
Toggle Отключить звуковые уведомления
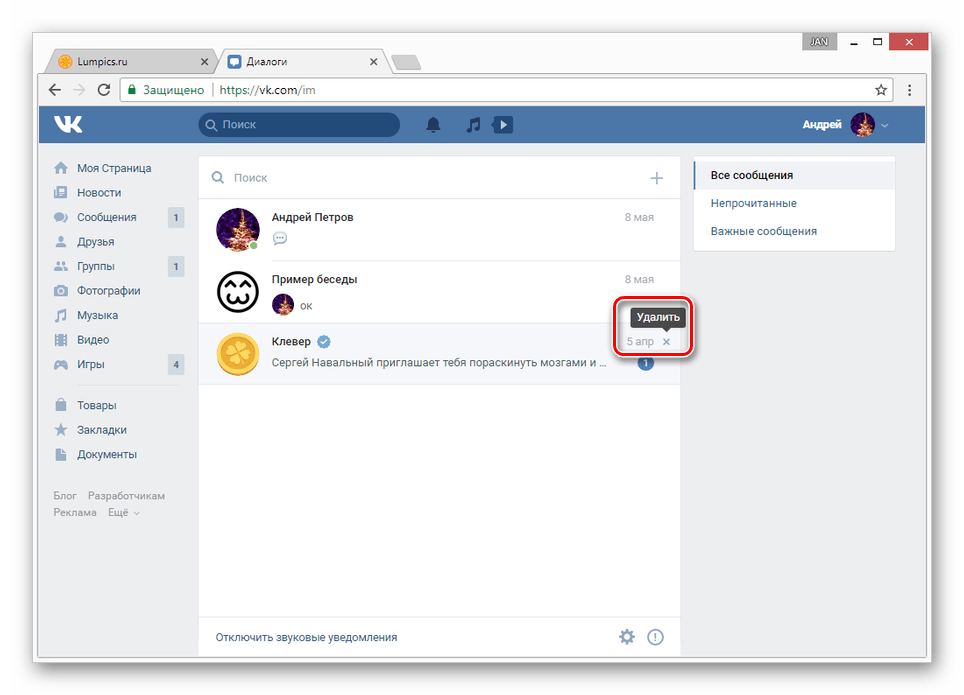coord(306,637)
